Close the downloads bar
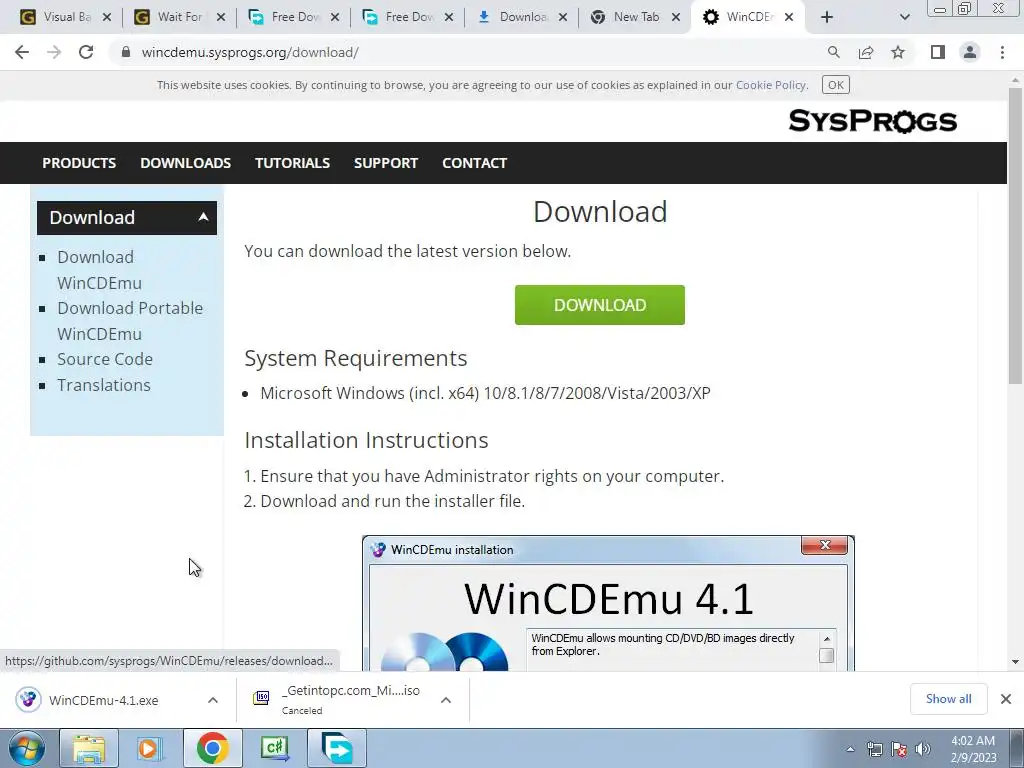Screen dimensions: 1024x768 1006,699
